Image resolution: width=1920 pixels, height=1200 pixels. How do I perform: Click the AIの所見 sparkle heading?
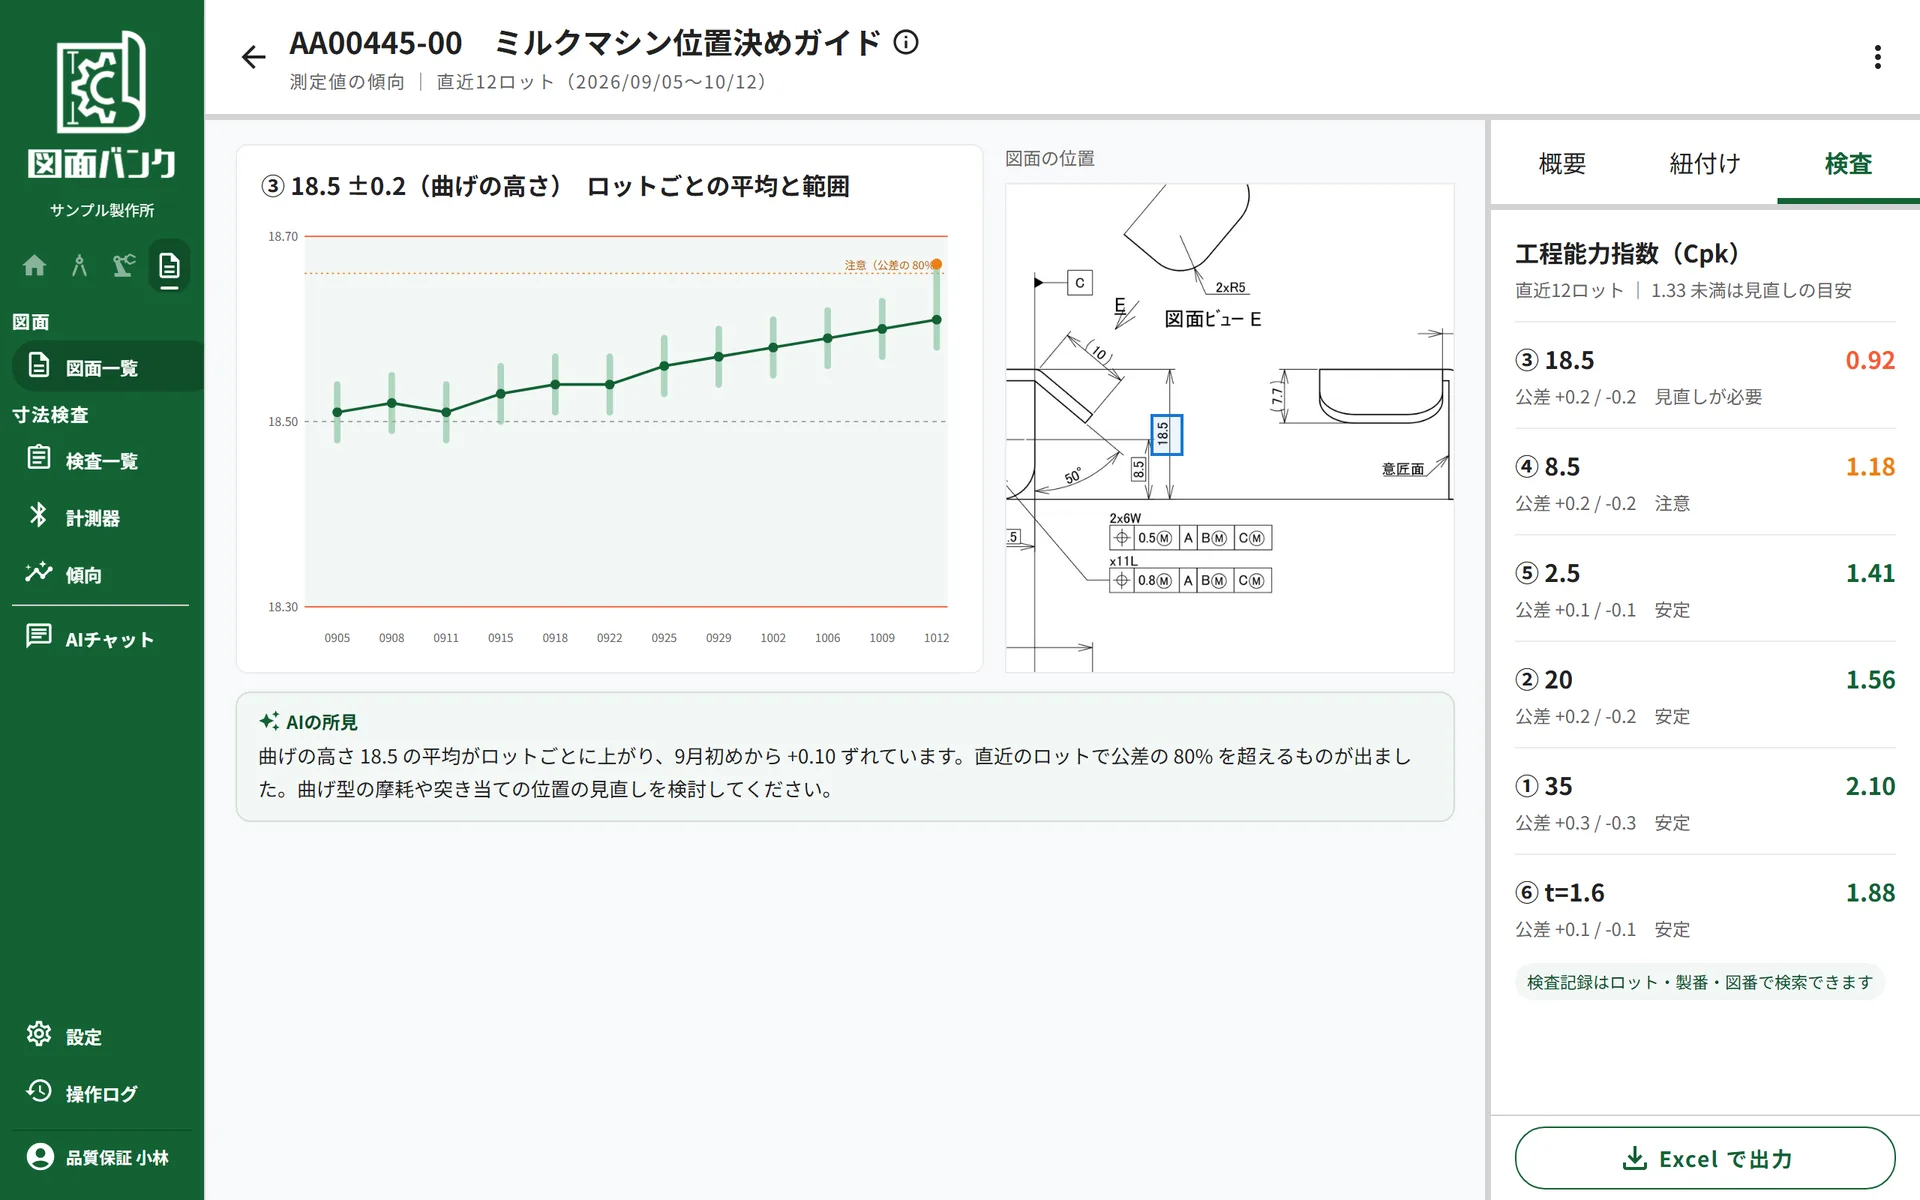(308, 721)
